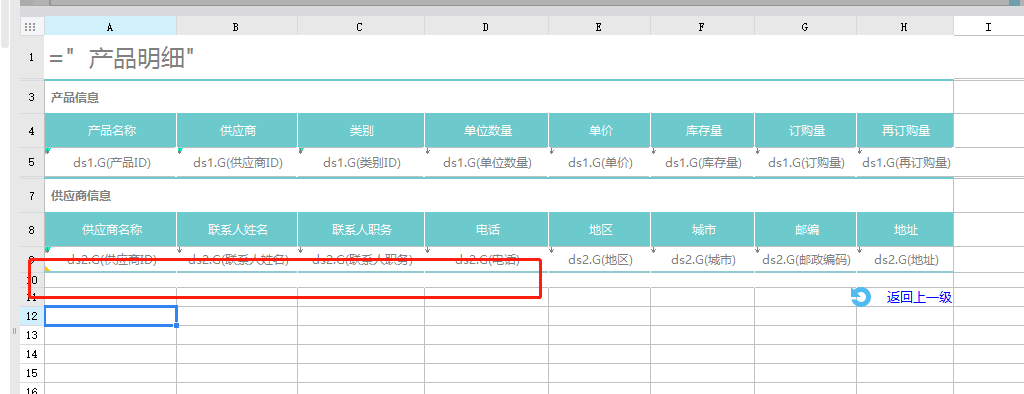This screenshot has width=1024, height=394.
Task: Select cell ds2.G(邮政编码)
Action: coord(805,259)
